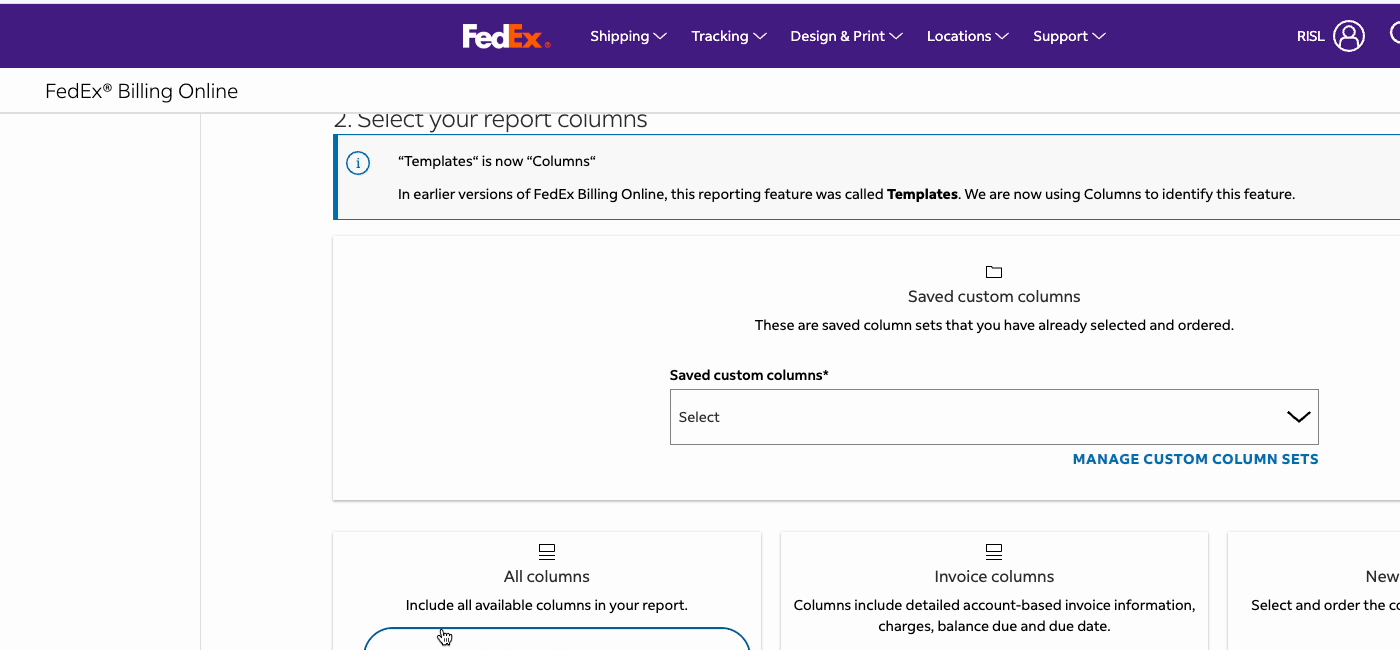
Task: Click the Saved custom columns folder icon
Action: tap(994, 272)
